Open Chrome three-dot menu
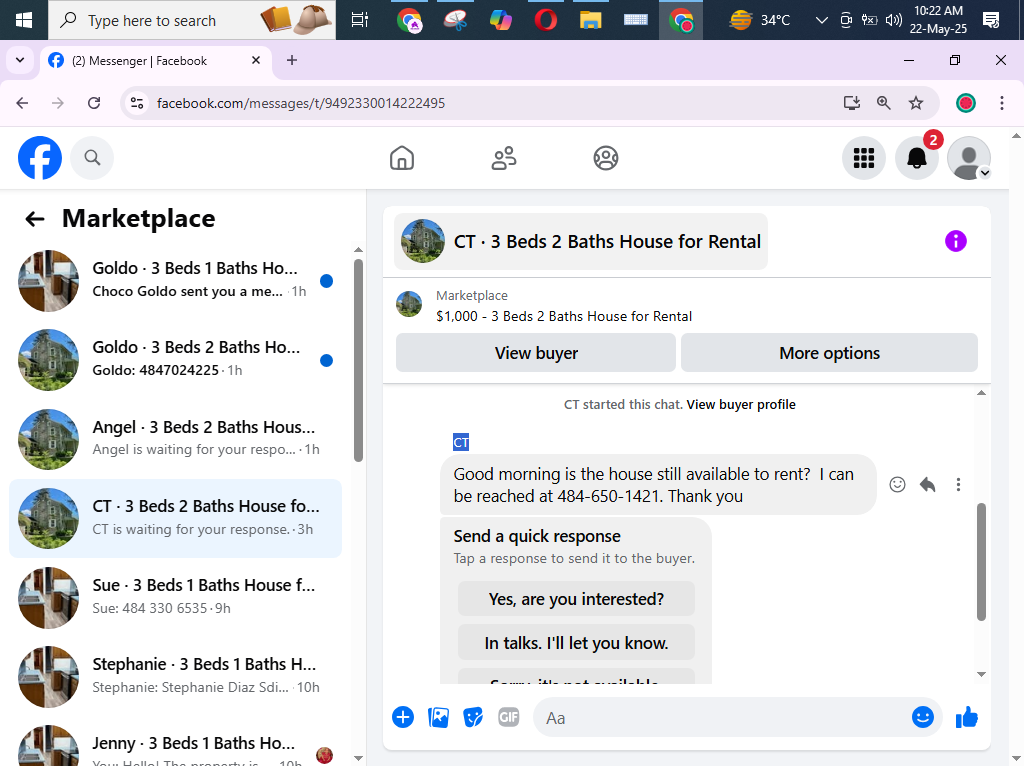Viewport: 1024px width, 766px height. pos(1002,103)
